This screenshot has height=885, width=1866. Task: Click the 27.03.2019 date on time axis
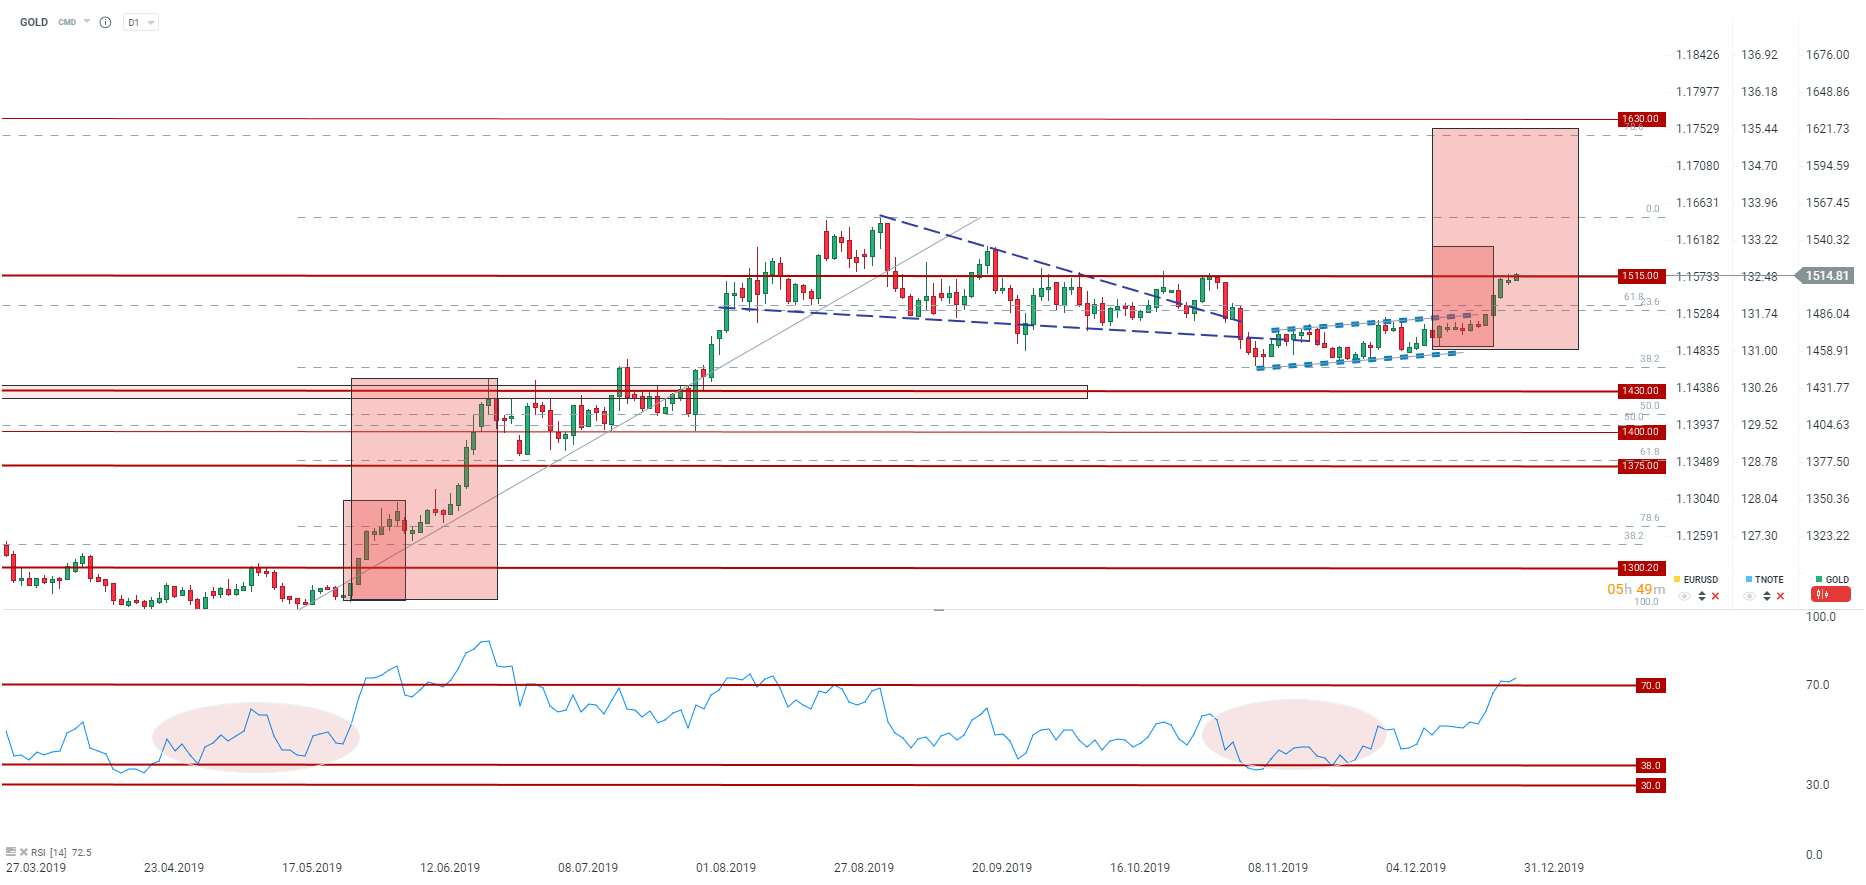(x=36, y=868)
